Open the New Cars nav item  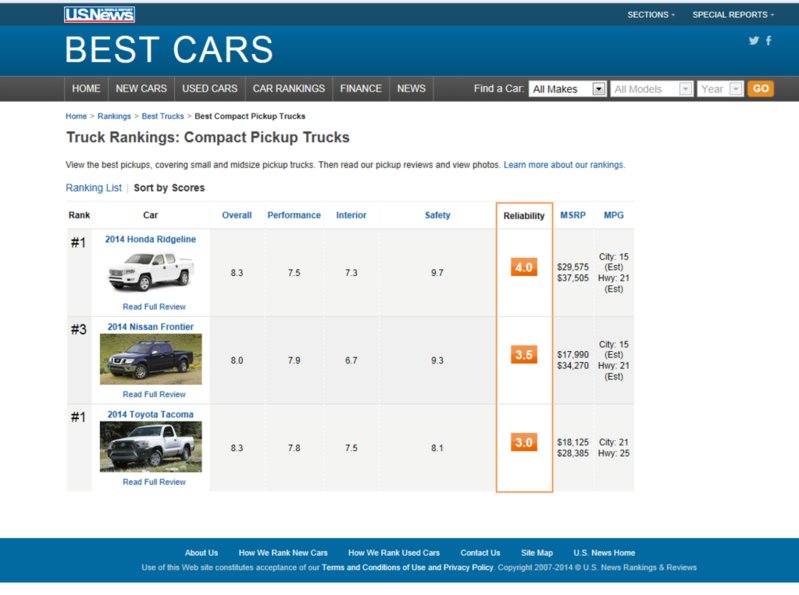pos(141,89)
